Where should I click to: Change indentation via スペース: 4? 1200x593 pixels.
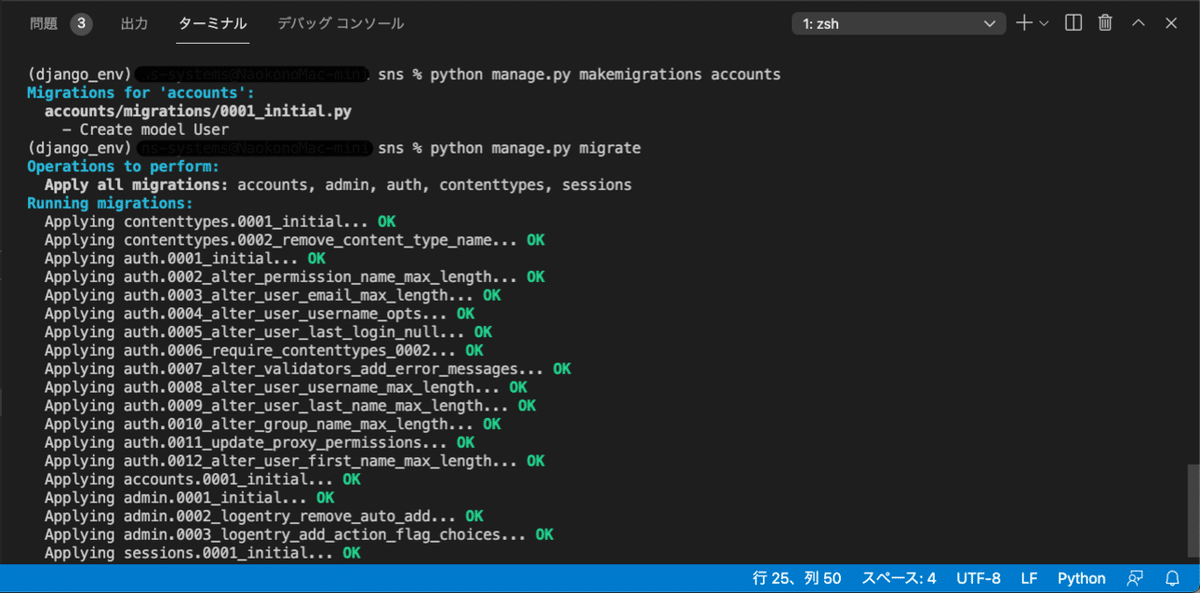click(x=899, y=578)
